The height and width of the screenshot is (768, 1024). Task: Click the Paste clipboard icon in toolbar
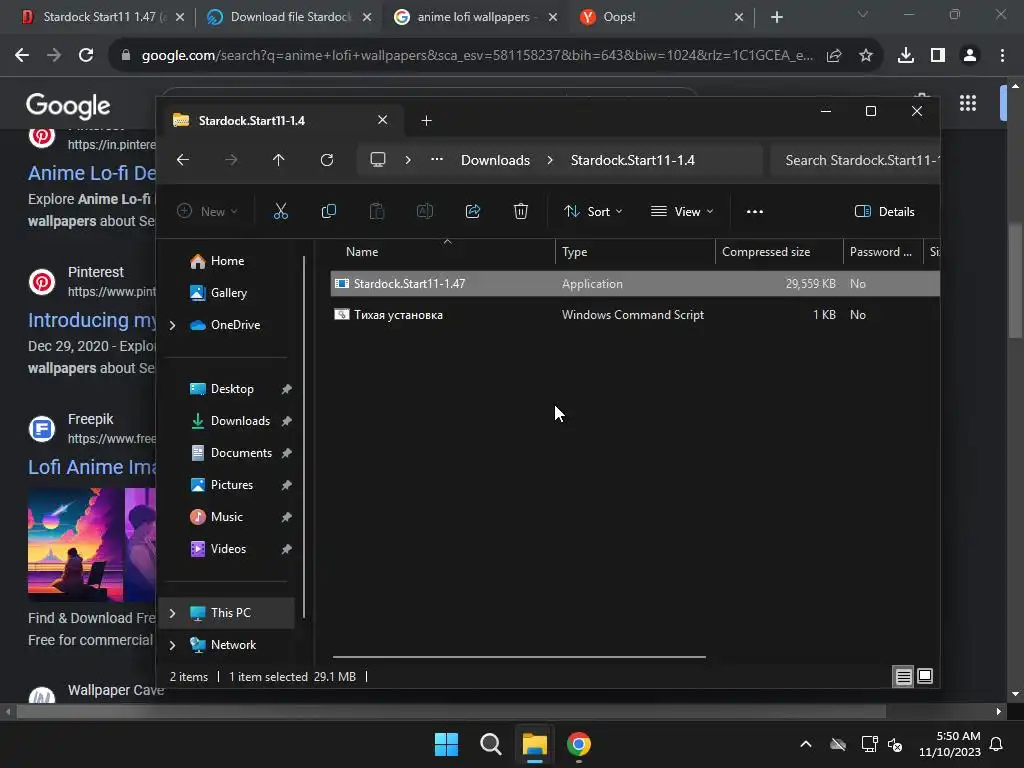377,212
